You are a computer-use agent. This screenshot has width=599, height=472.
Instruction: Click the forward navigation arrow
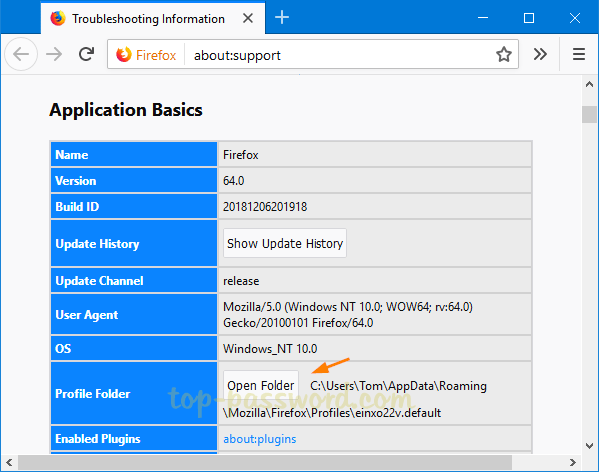54,55
